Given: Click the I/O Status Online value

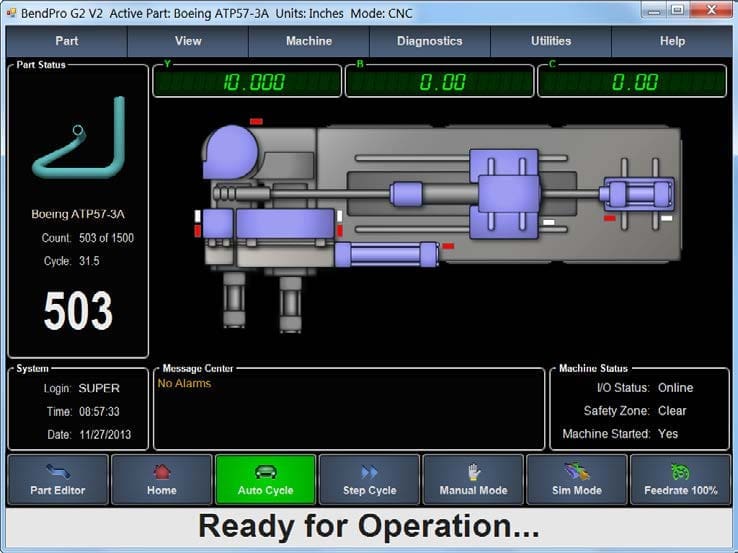Looking at the screenshot, I should [675, 388].
